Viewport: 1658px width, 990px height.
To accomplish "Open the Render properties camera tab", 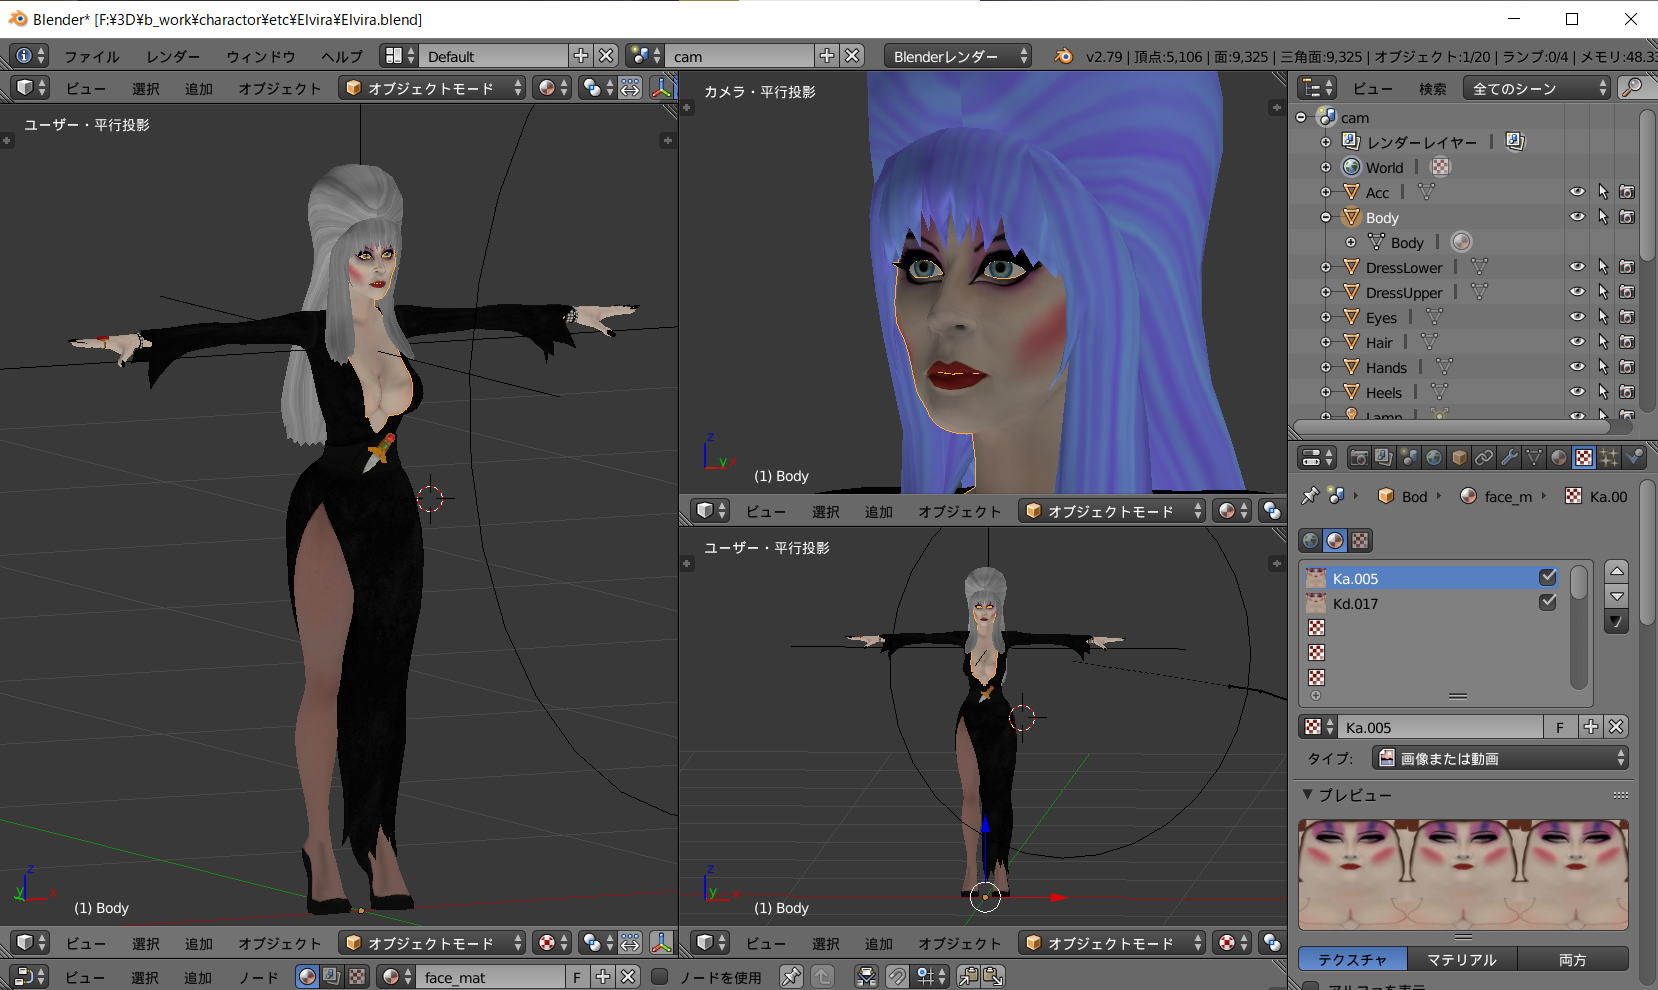I will point(1359,458).
